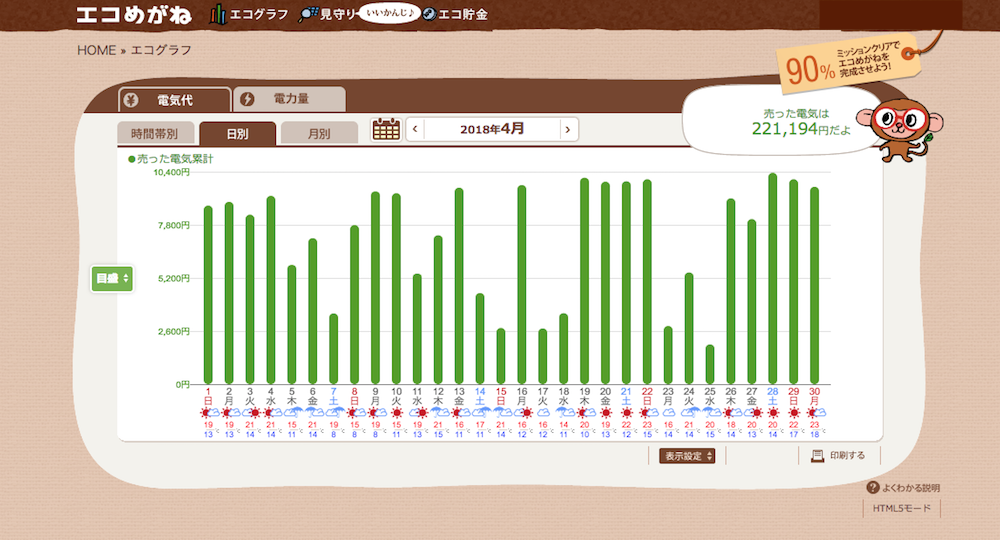Click the lightning bolt icon on 電力量 tab
The width and height of the screenshot is (1000, 540).
click(247, 99)
